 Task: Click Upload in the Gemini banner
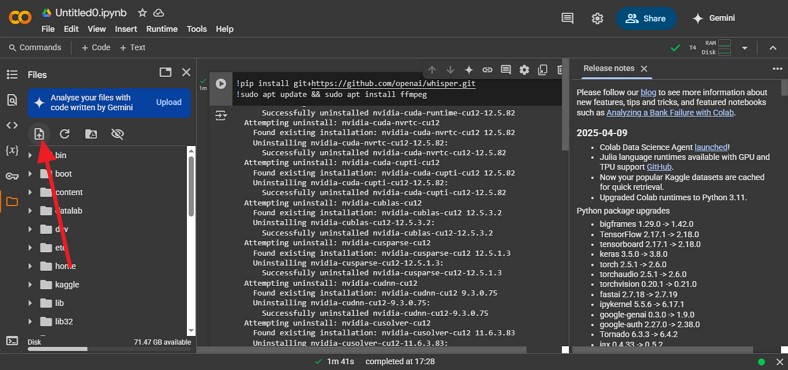(x=168, y=102)
